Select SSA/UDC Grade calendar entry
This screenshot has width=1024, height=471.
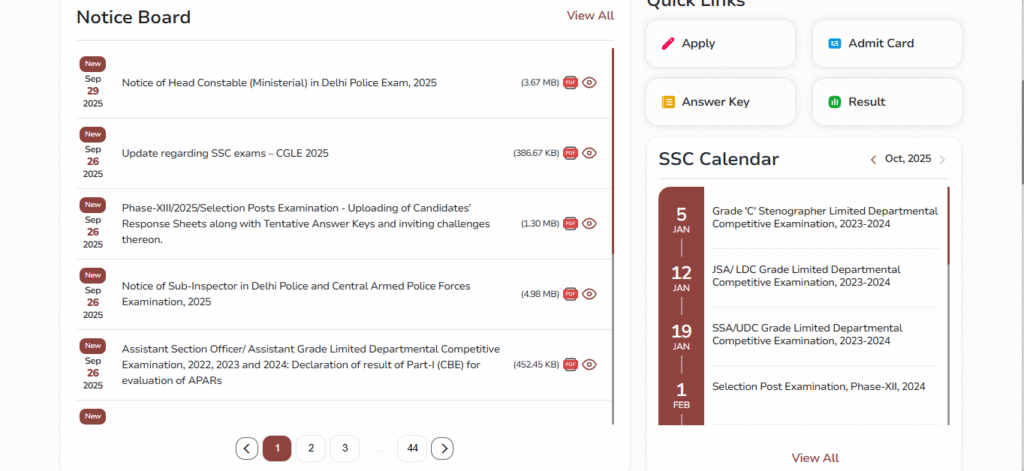807,334
